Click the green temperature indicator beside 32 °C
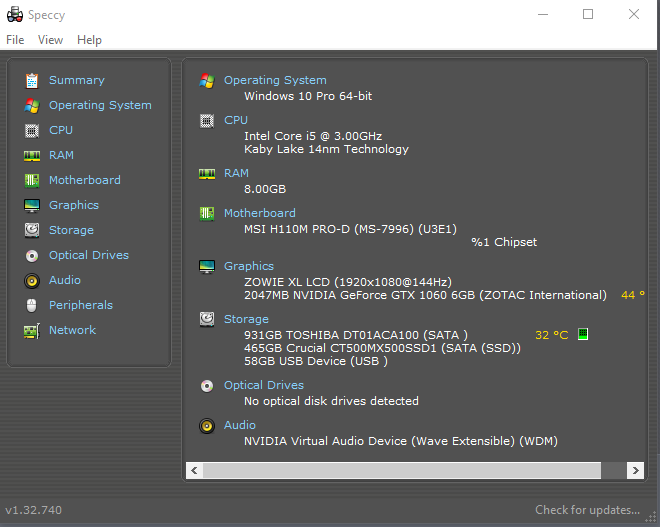 pos(583,334)
